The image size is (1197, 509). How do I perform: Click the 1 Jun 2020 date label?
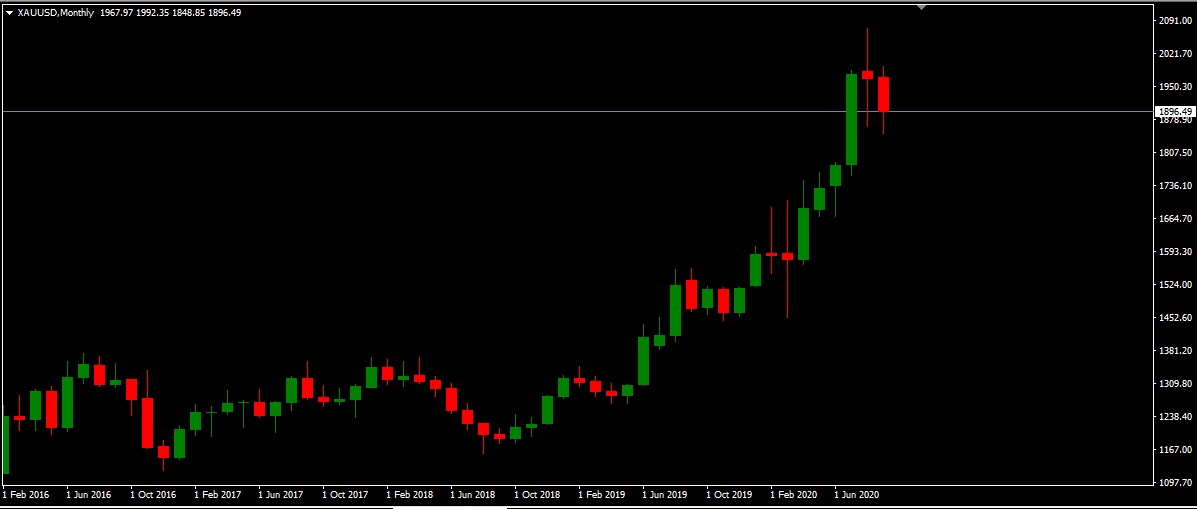(x=857, y=495)
